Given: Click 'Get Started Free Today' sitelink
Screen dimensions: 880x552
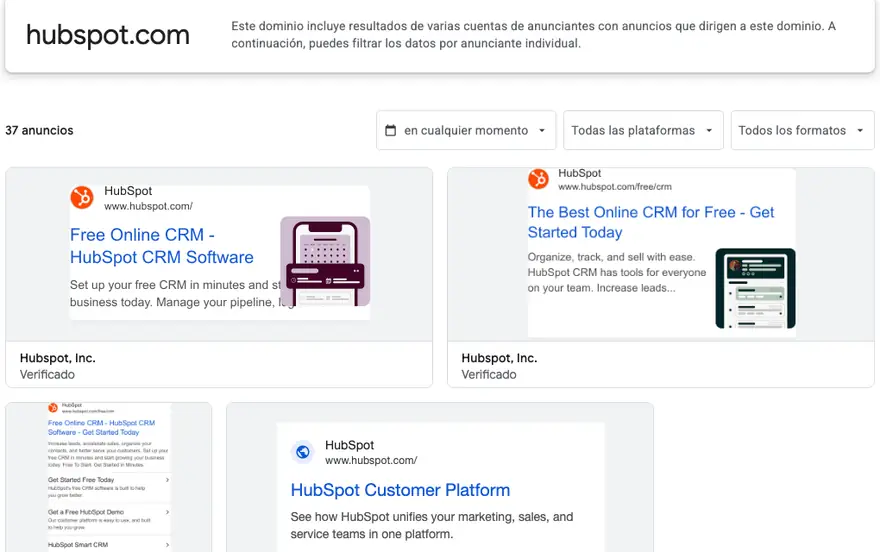Looking at the screenshot, I should pos(81,480).
